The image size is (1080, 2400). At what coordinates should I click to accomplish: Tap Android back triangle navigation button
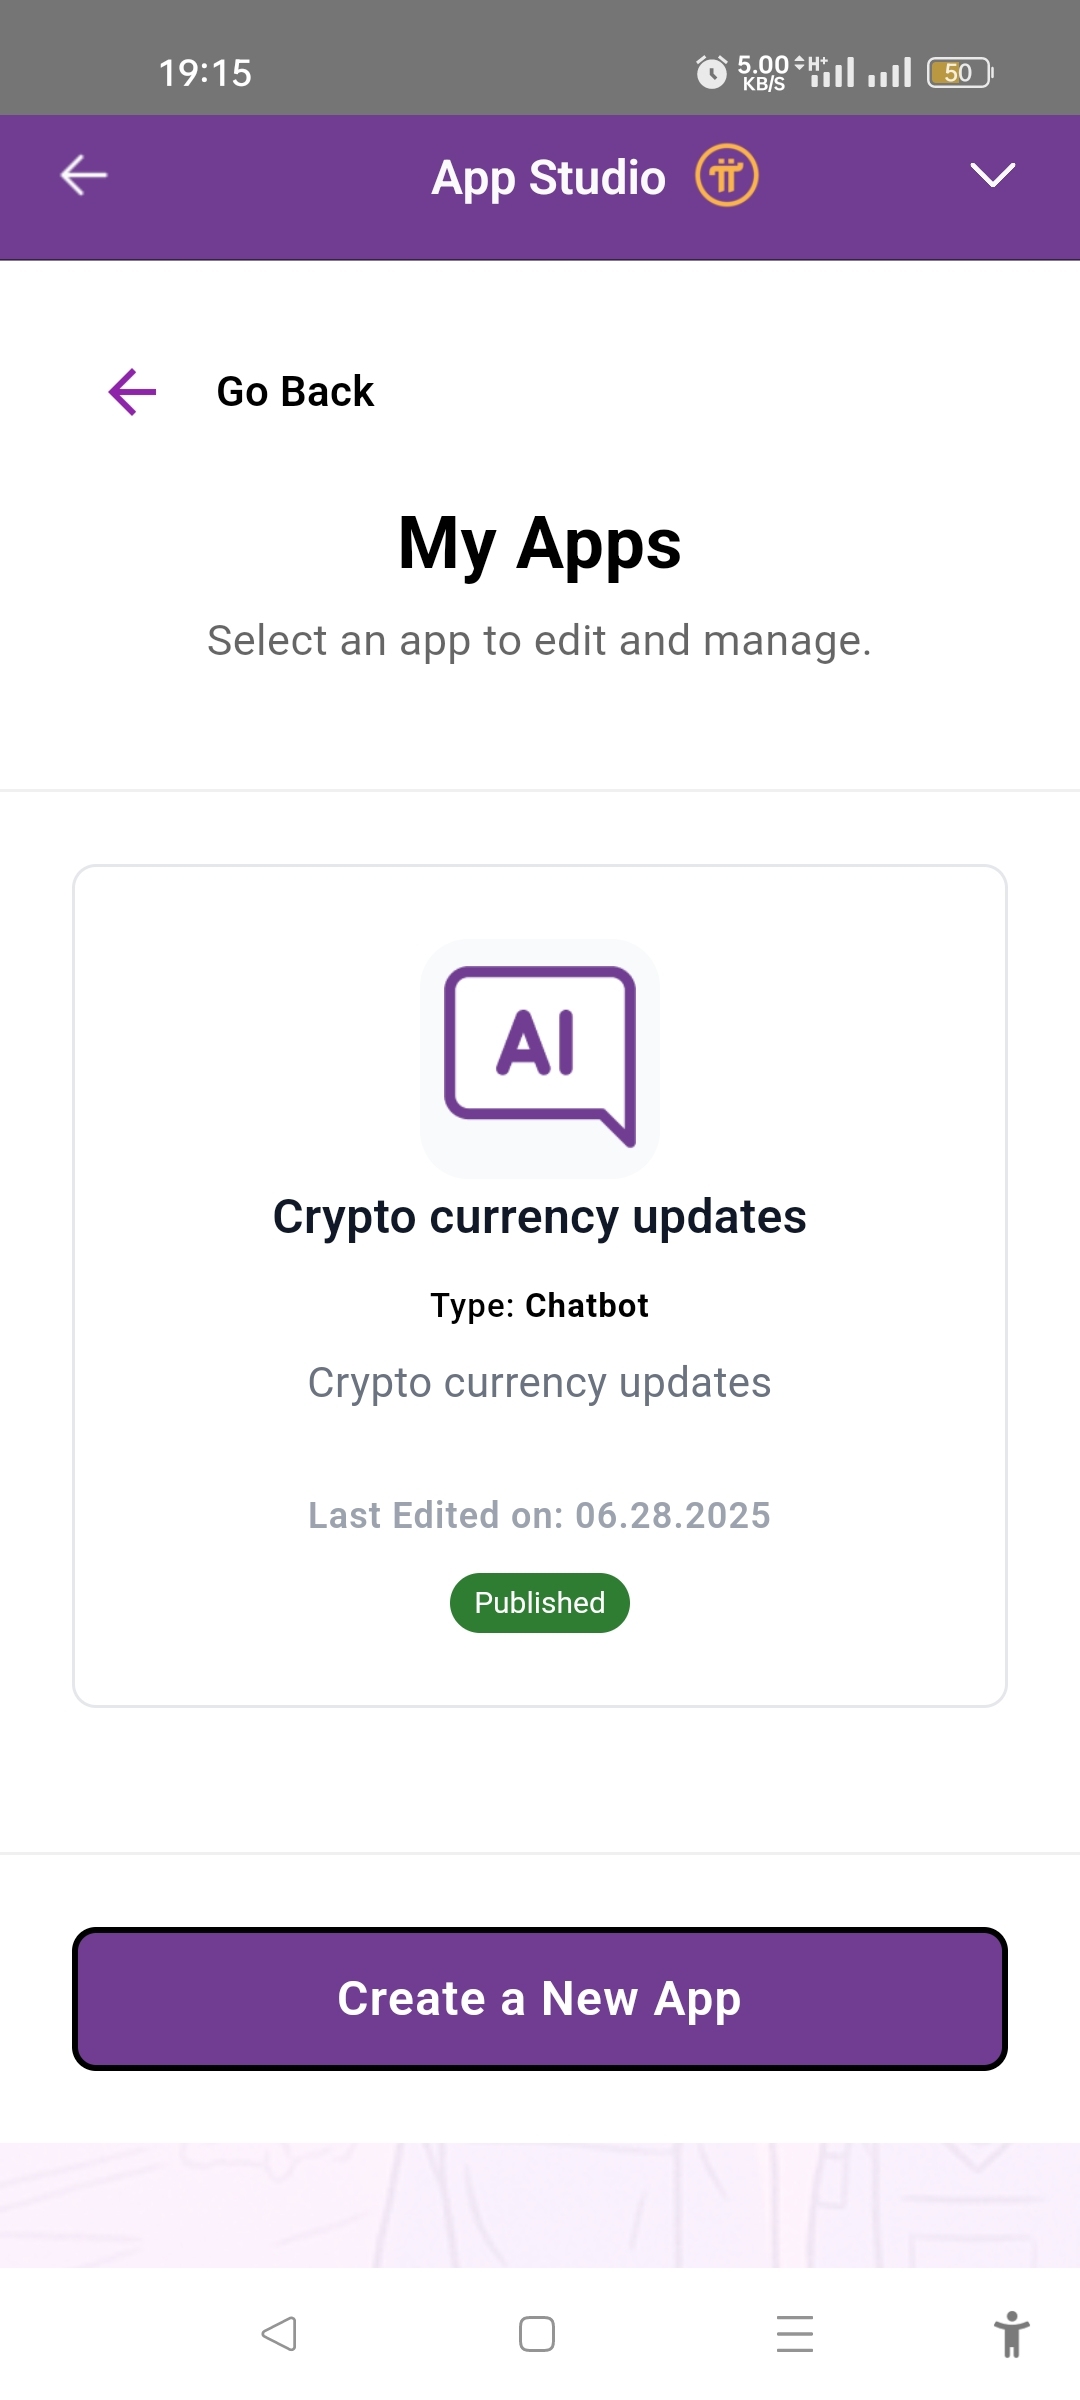(279, 2334)
